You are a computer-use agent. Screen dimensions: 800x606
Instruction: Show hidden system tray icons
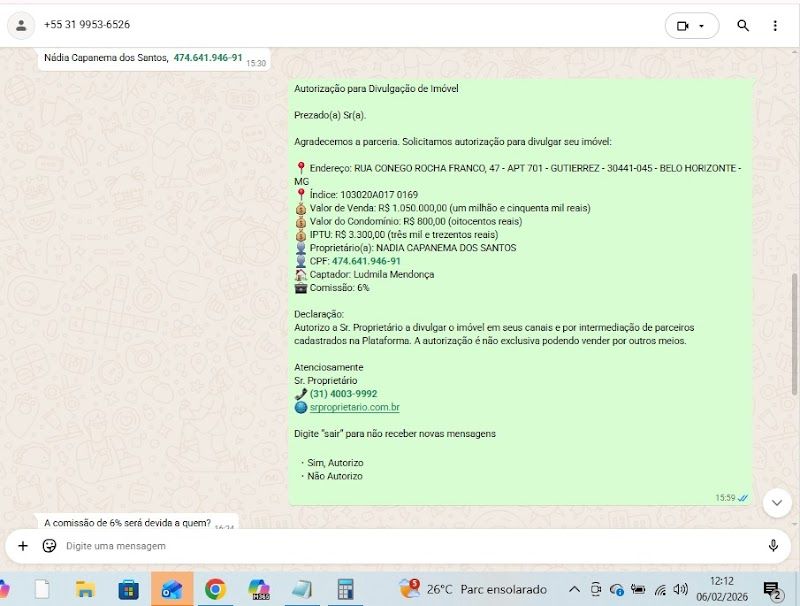pyautogui.click(x=574, y=590)
